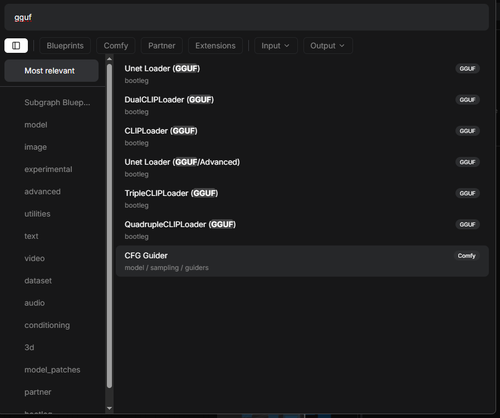Screen dimensions: 500x418
Task: Focus the search field containing gguf
Action: point(247,17)
